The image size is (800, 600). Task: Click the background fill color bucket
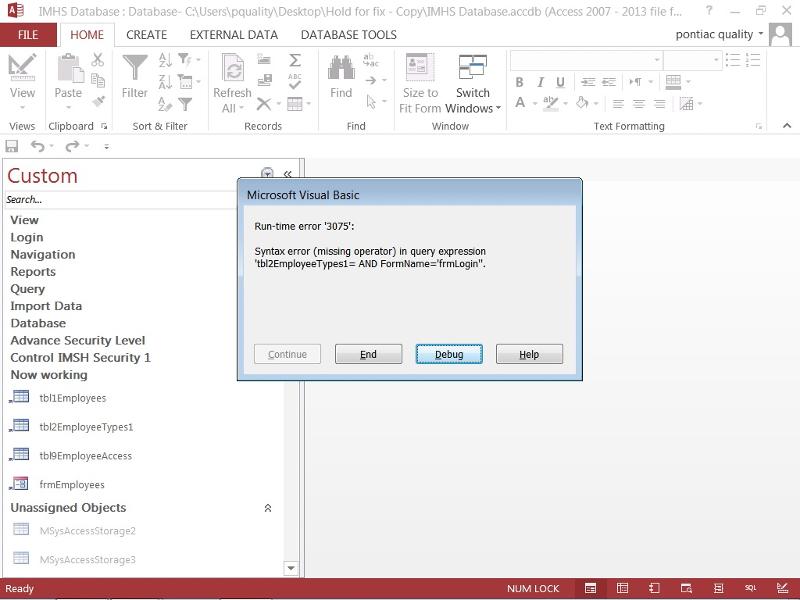(582, 103)
